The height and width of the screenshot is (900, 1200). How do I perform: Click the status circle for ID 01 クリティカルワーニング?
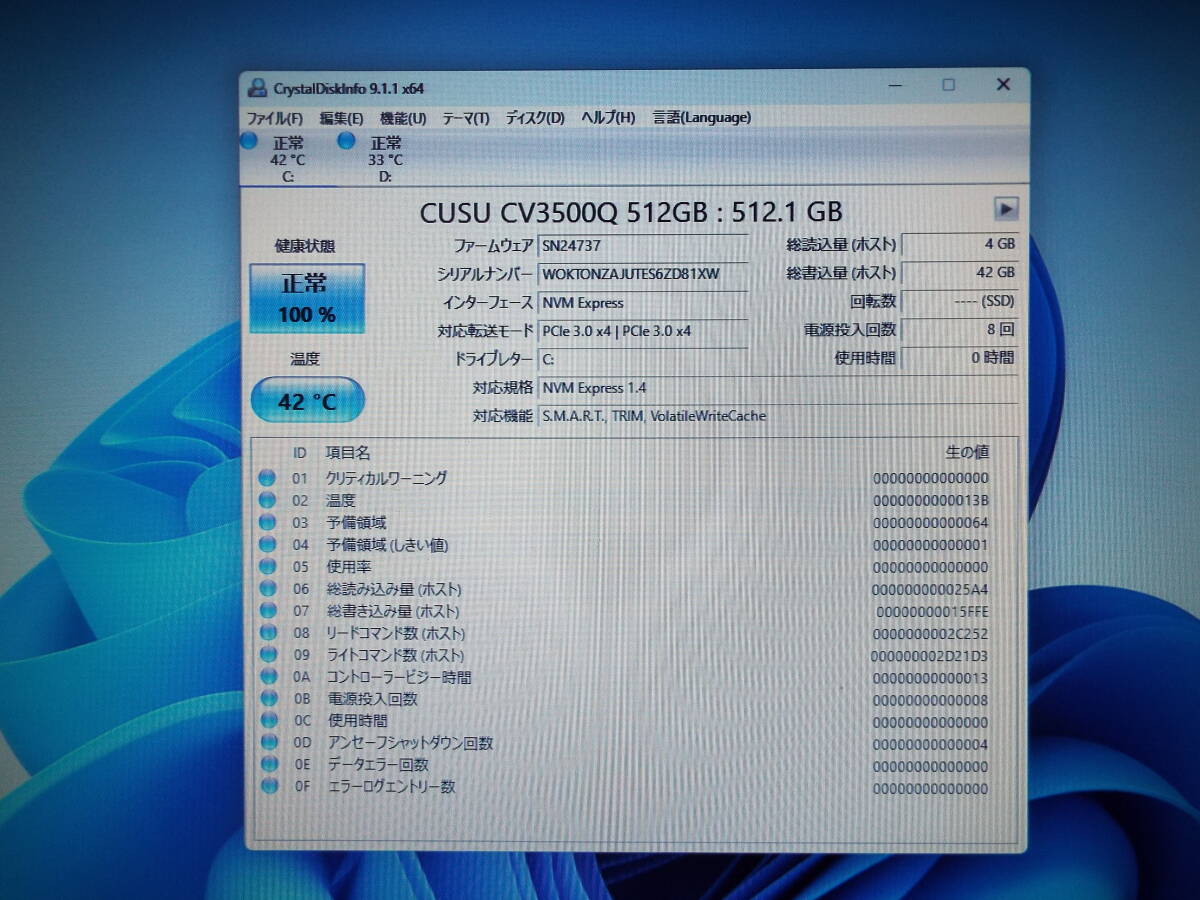click(268, 478)
